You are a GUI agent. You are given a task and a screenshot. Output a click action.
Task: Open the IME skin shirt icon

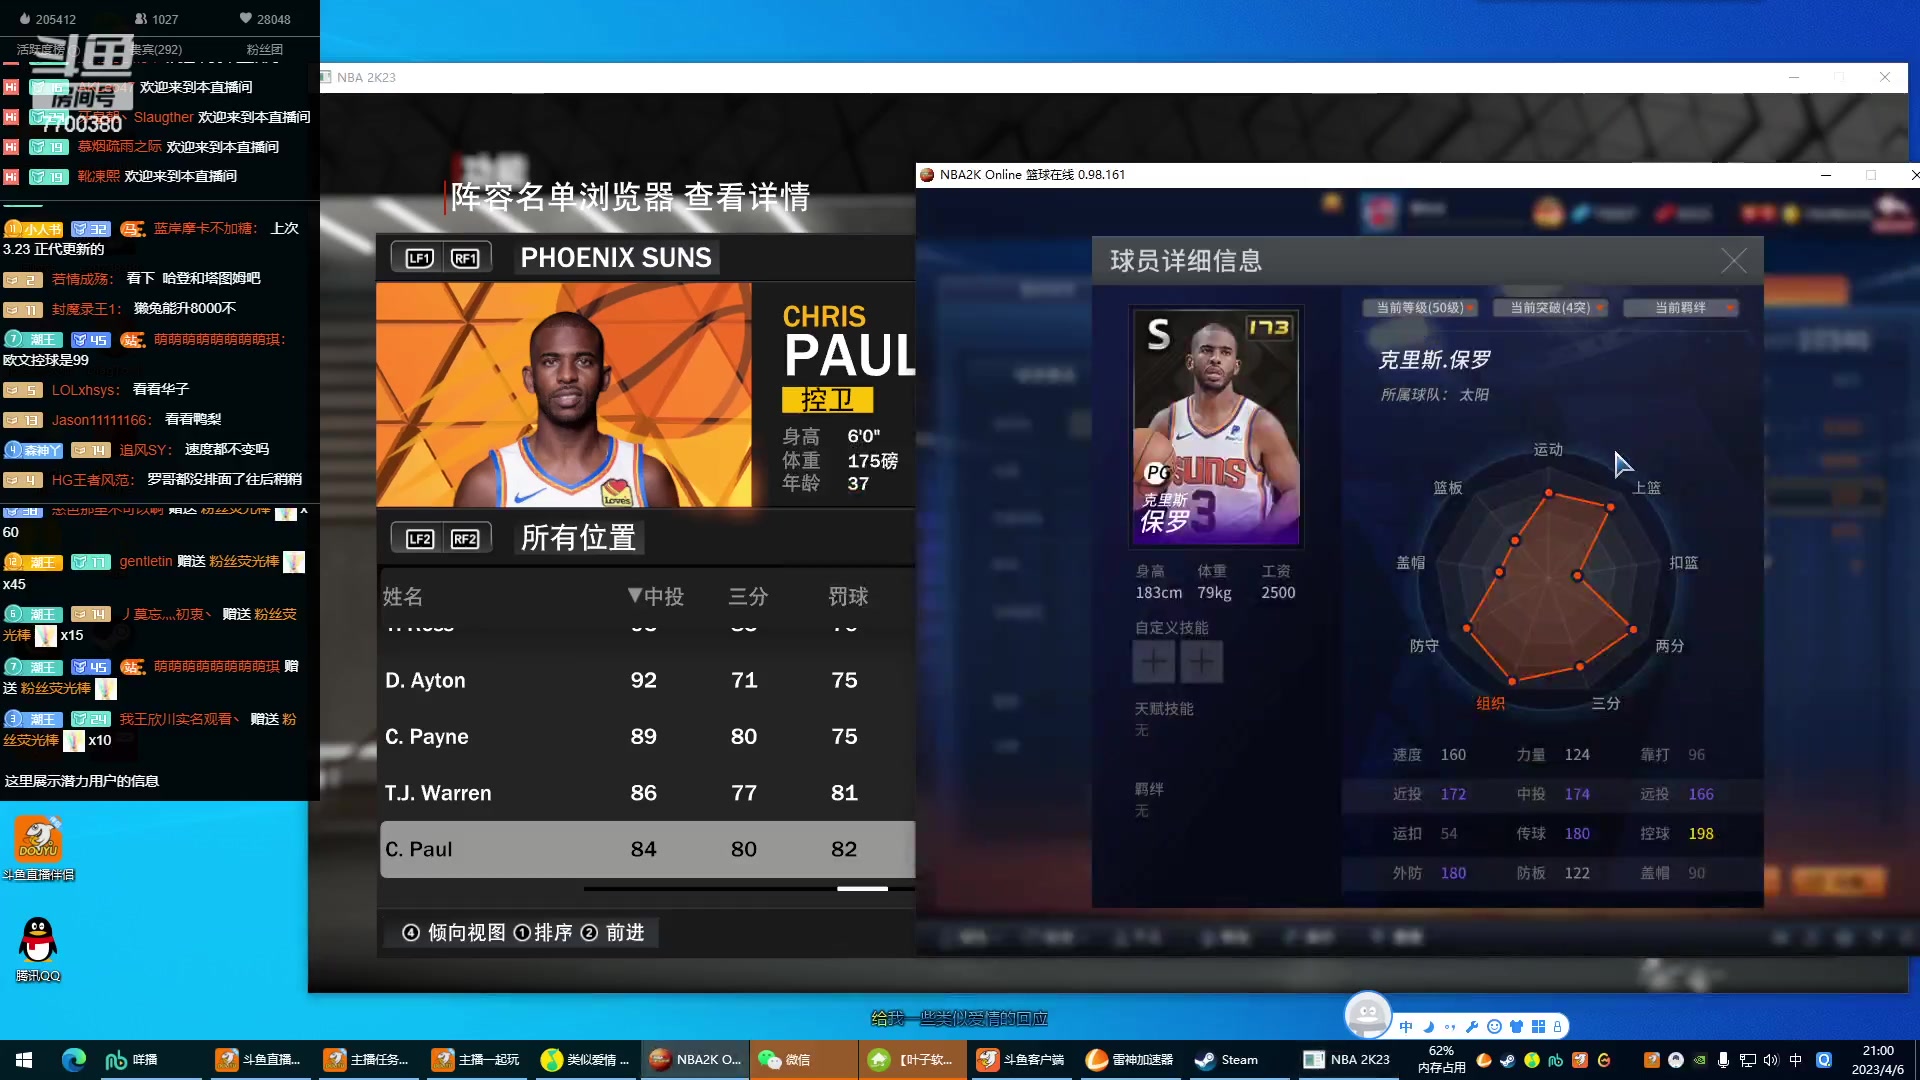(x=1516, y=1027)
